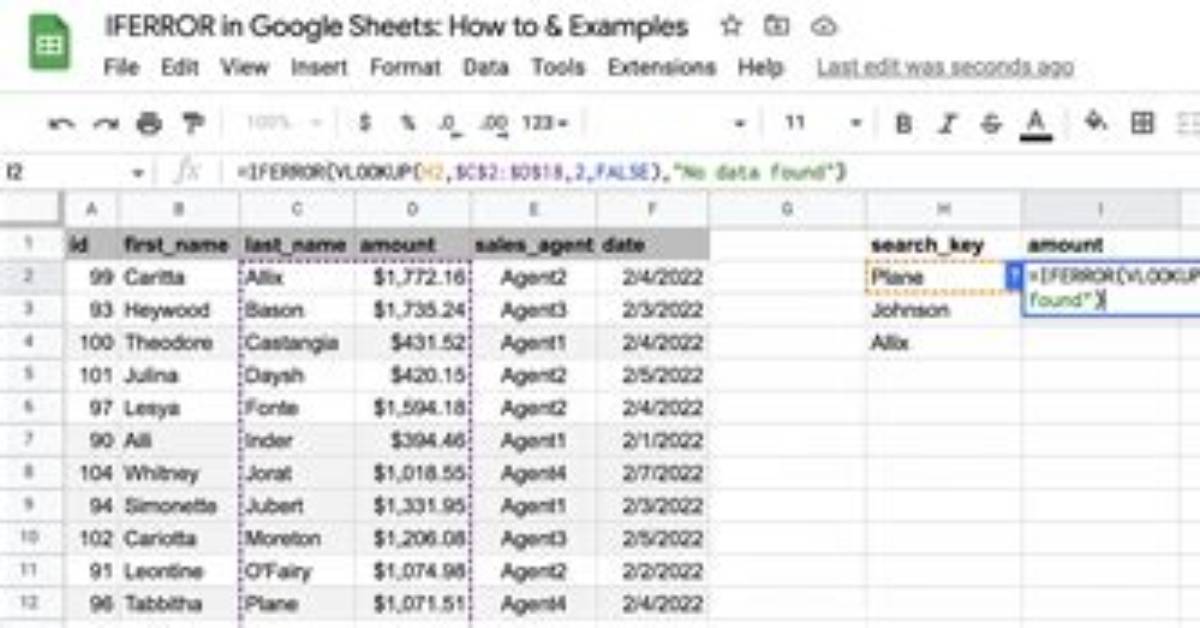Open more number formats 123 dropdown

tap(545, 123)
